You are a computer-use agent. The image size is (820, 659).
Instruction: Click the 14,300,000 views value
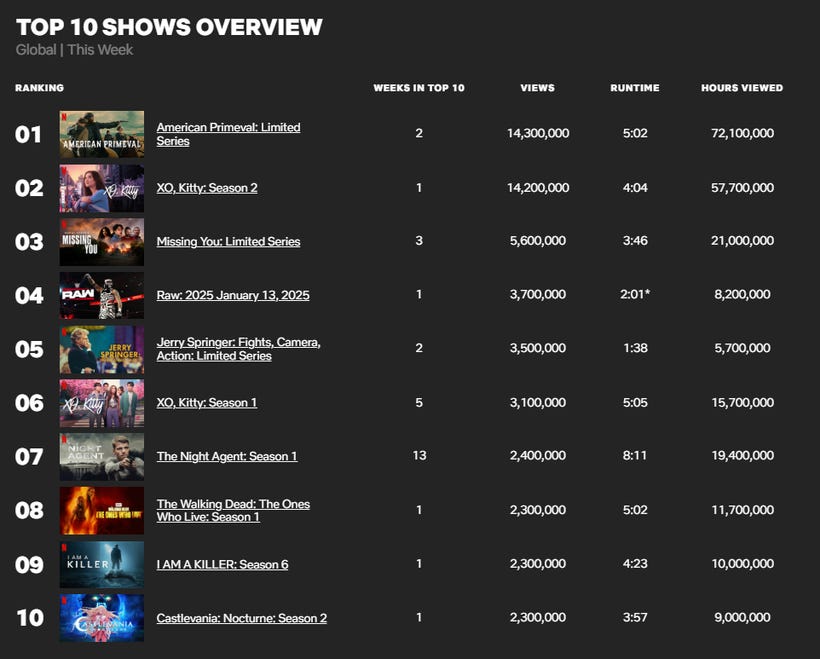click(538, 133)
